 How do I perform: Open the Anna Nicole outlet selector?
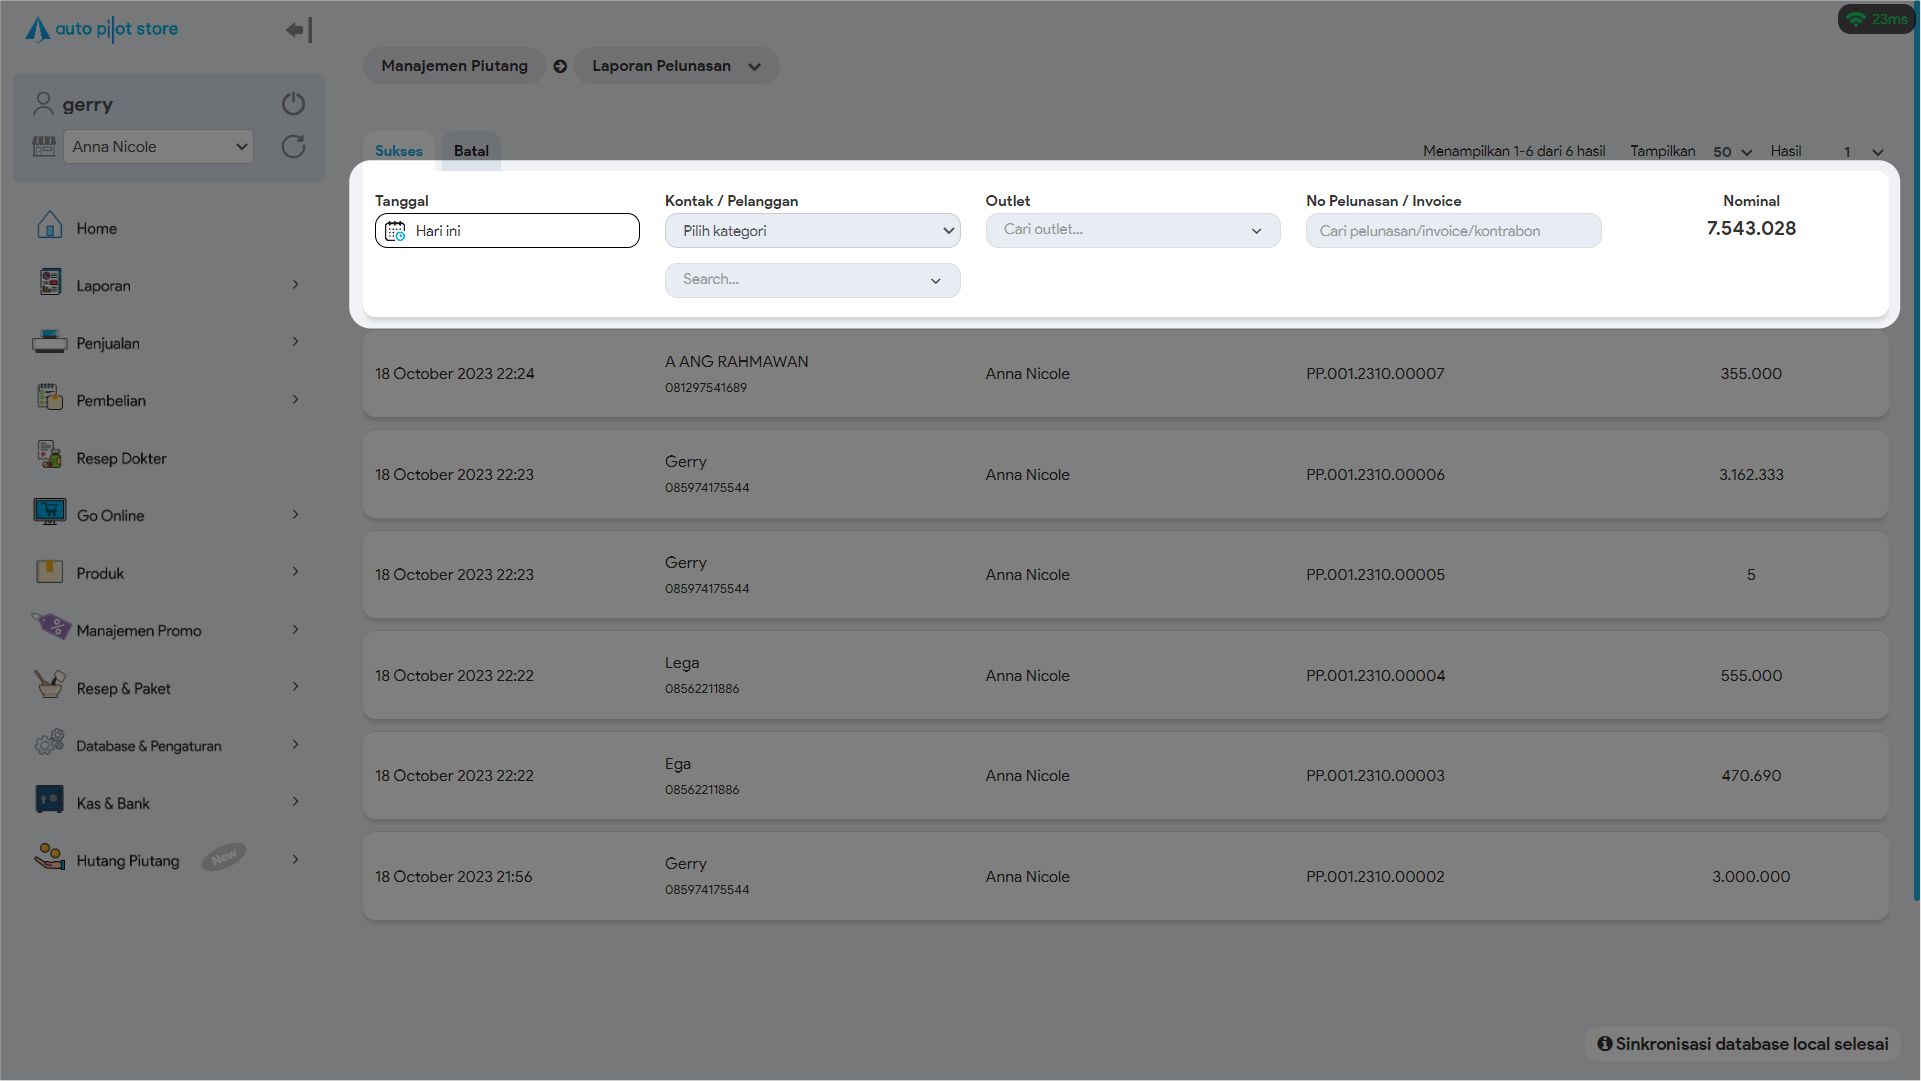[158, 147]
